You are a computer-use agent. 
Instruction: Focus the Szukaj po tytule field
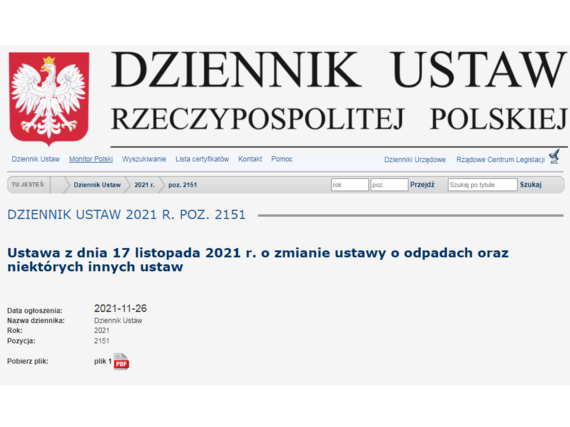[x=482, y=185]
